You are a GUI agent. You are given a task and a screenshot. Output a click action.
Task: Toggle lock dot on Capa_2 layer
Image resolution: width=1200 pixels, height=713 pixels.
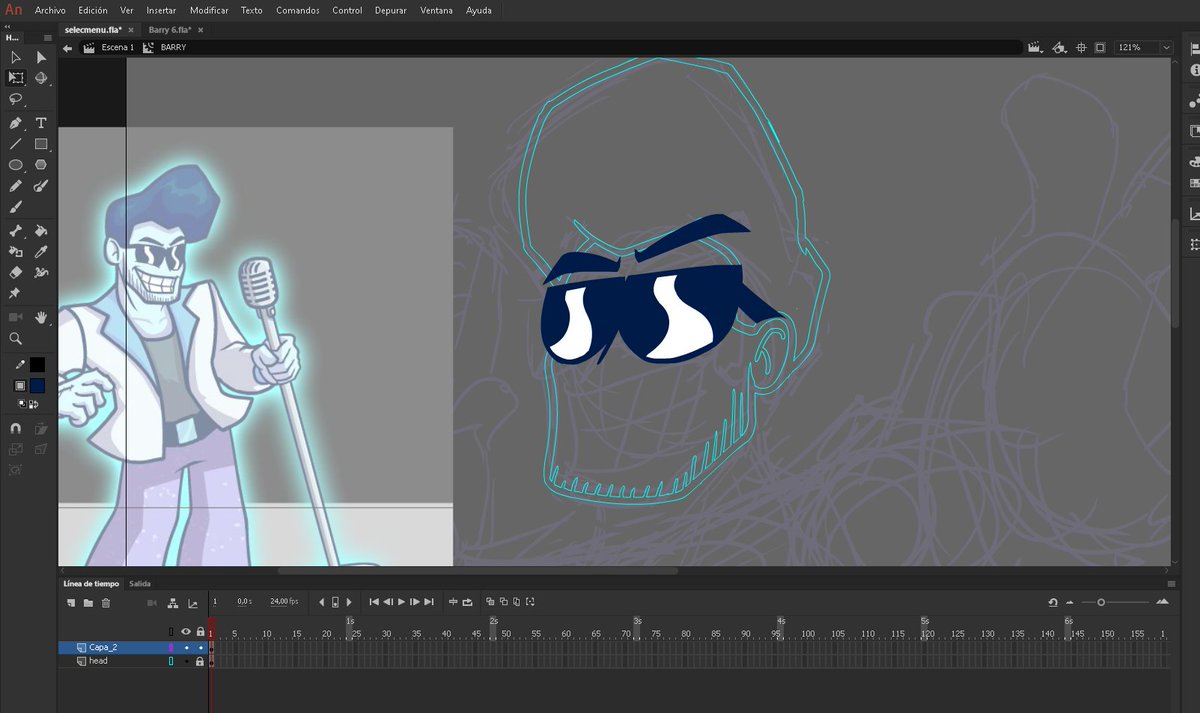(x=200, y=647)
